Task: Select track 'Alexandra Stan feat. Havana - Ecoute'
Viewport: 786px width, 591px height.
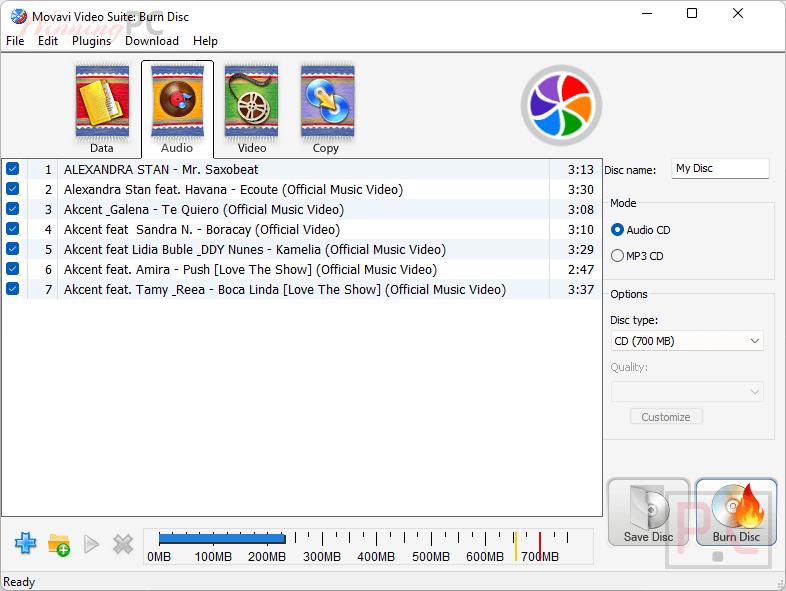Action: pos(233,189)
